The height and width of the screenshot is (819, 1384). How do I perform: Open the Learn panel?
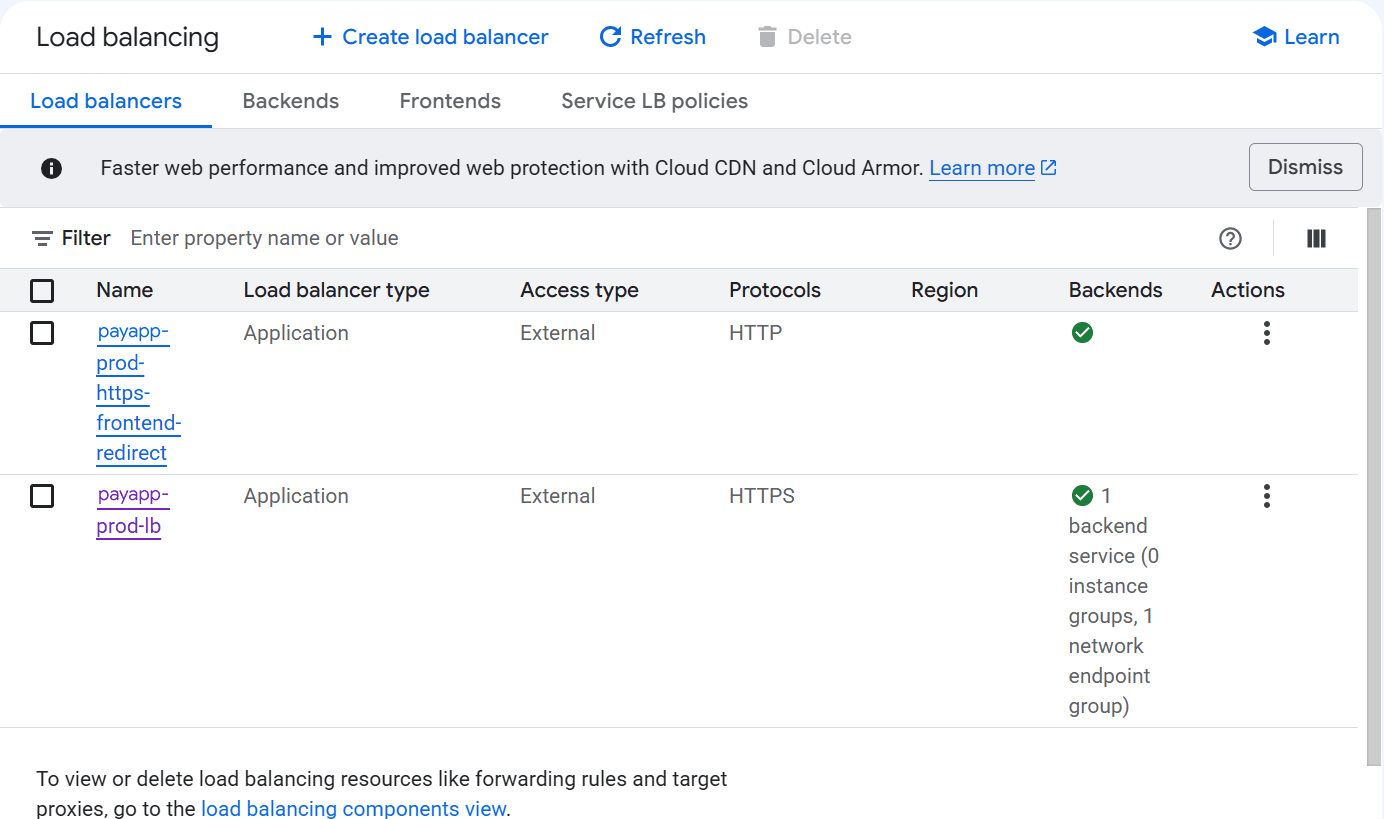pyautogui.click(x=1296, y=37)
